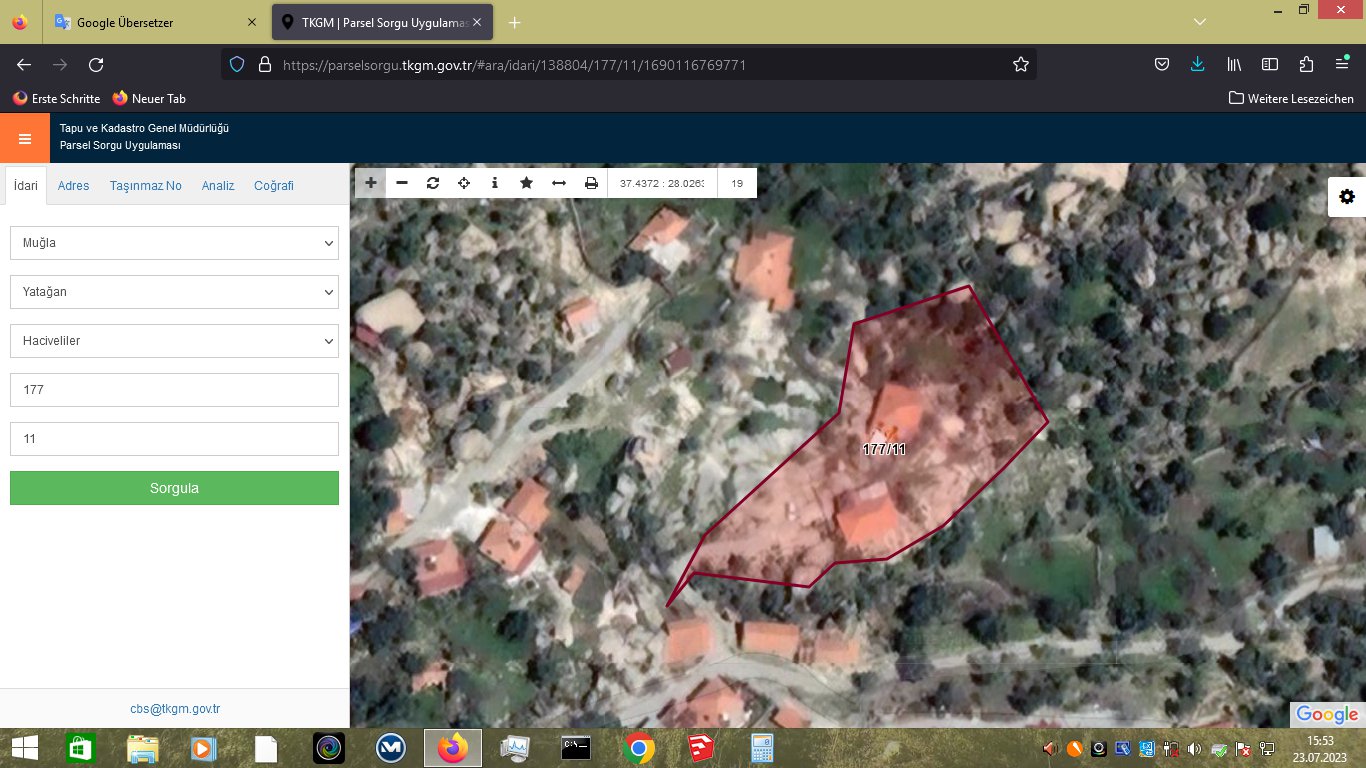Click the zoom out minus map tool
1366x768 pixels.
pyautogui.click(x=402, y=183)
